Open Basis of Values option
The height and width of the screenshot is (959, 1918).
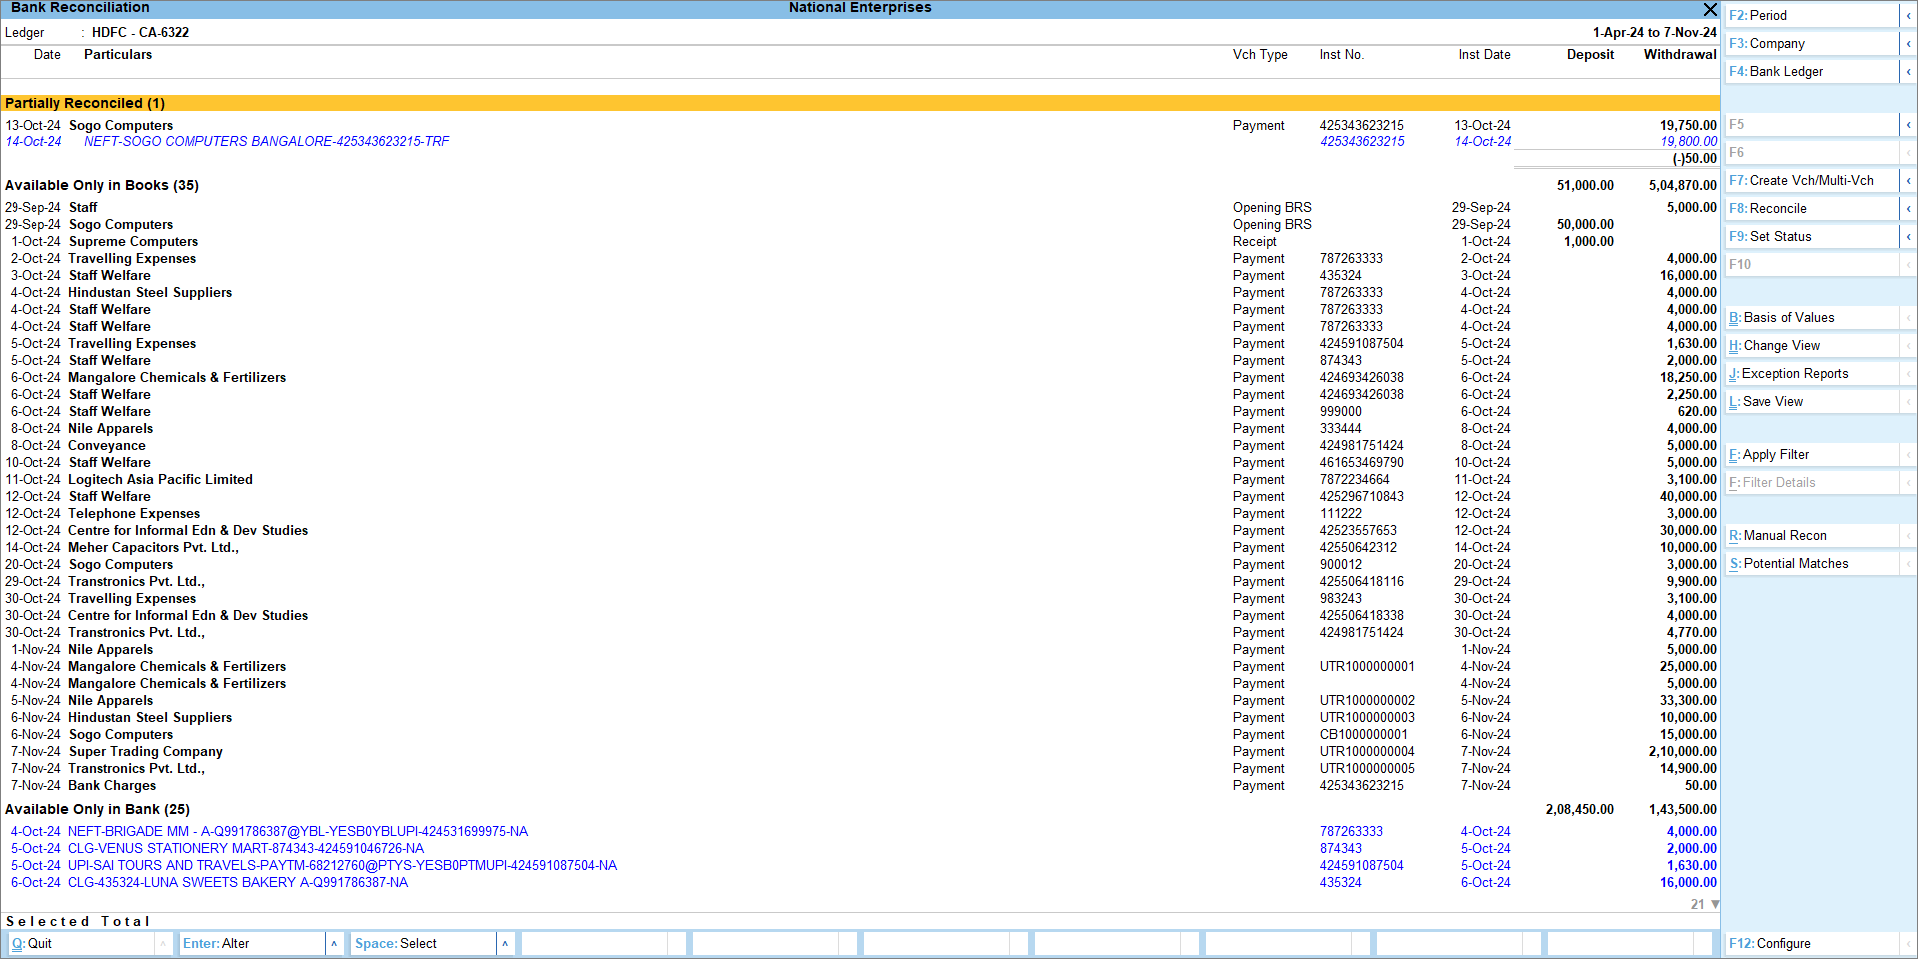click(x=1811, y=317)
